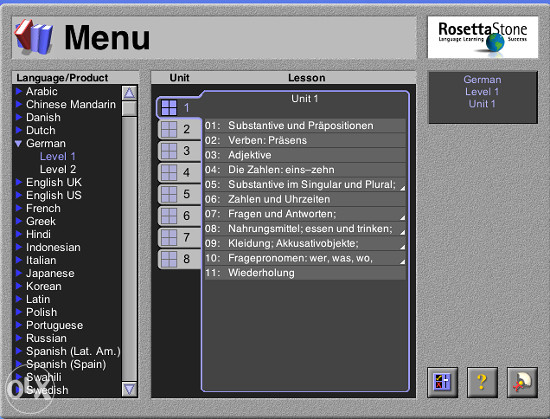
Task: Click the exit program icon button
Action: 522,382
